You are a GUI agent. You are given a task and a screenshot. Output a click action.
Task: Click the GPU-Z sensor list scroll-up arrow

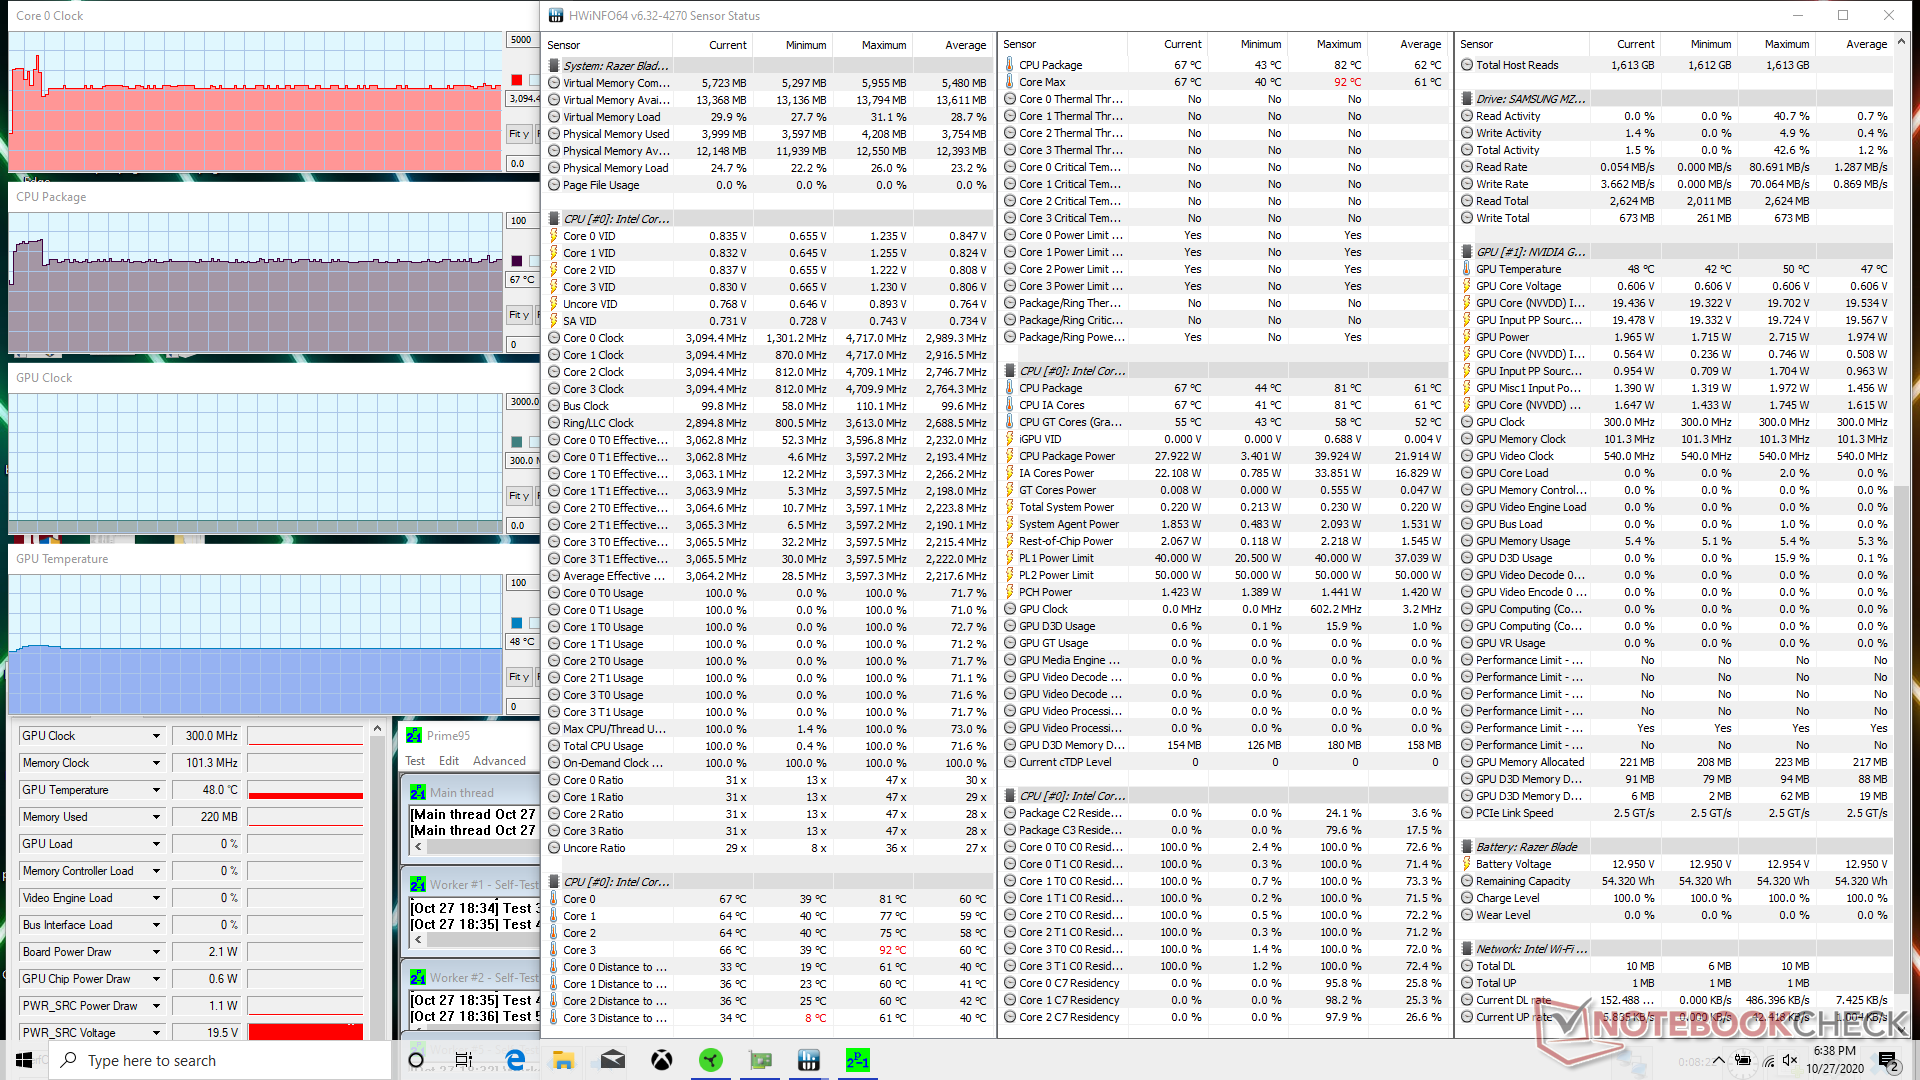coord(377,729)
